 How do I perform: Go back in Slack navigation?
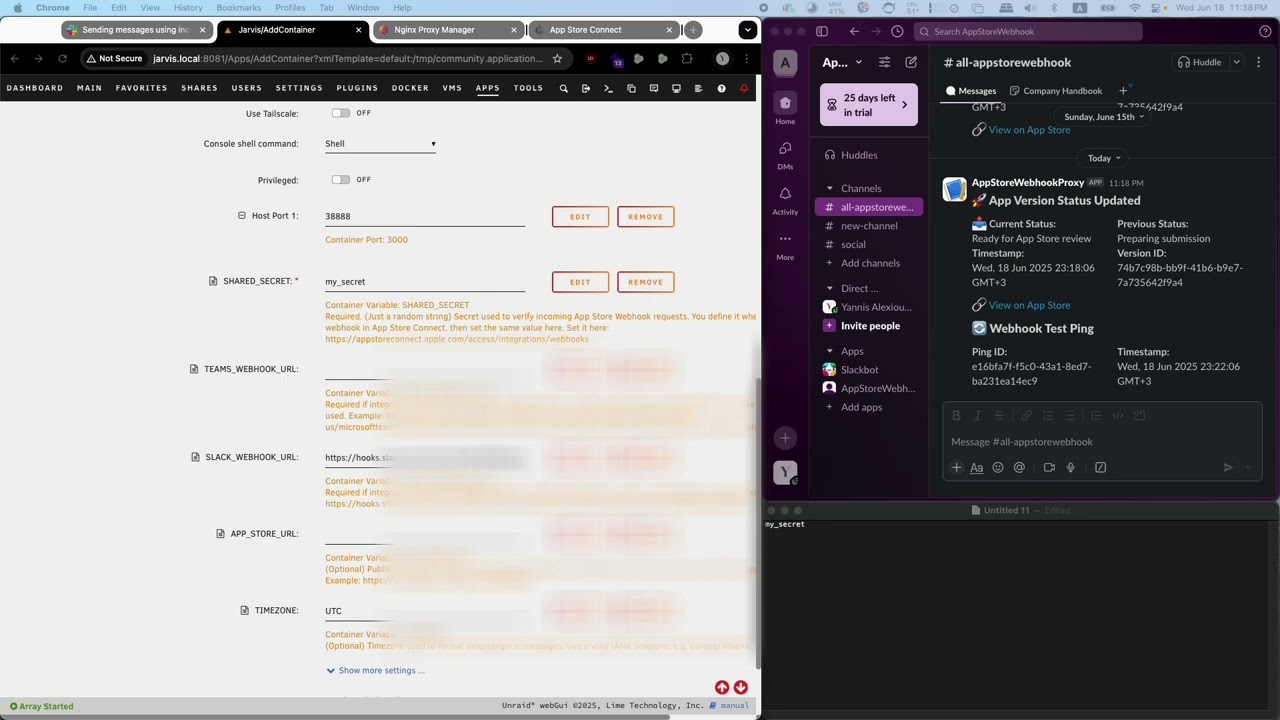coord(854,31)
